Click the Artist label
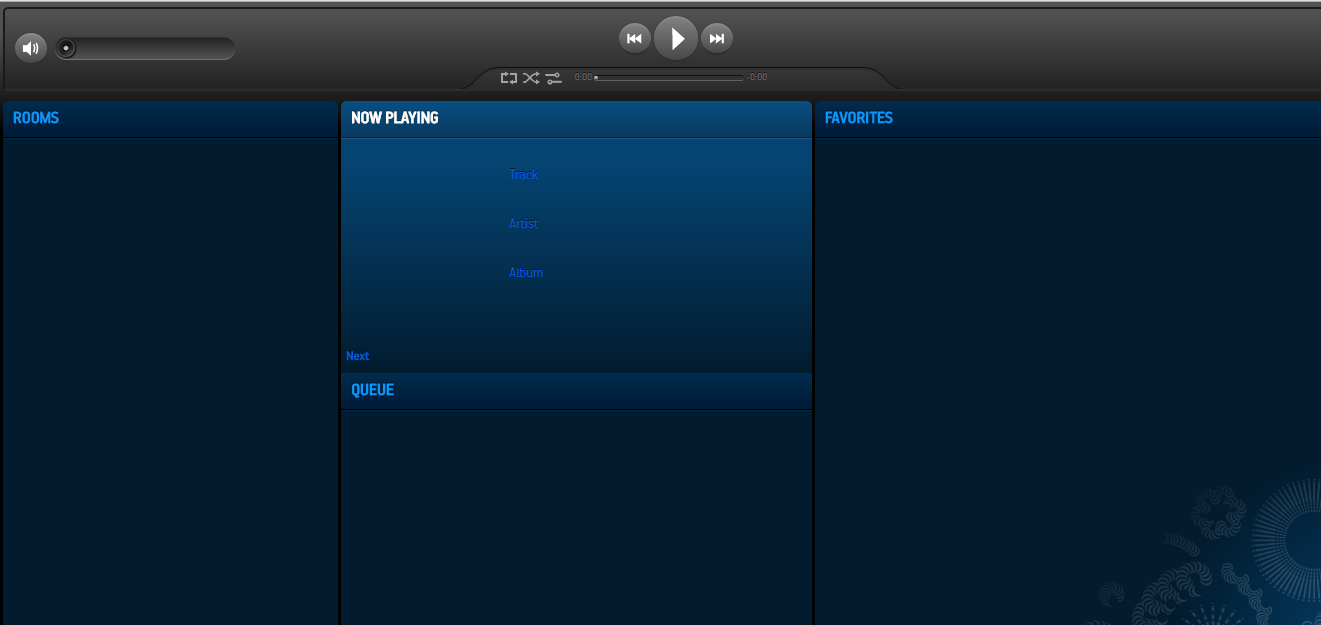 pos(523,224)
